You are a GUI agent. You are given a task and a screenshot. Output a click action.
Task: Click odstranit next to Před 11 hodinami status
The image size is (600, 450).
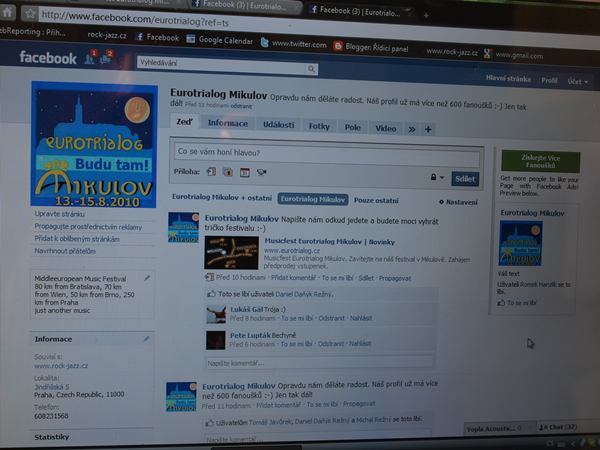(241, 106)
